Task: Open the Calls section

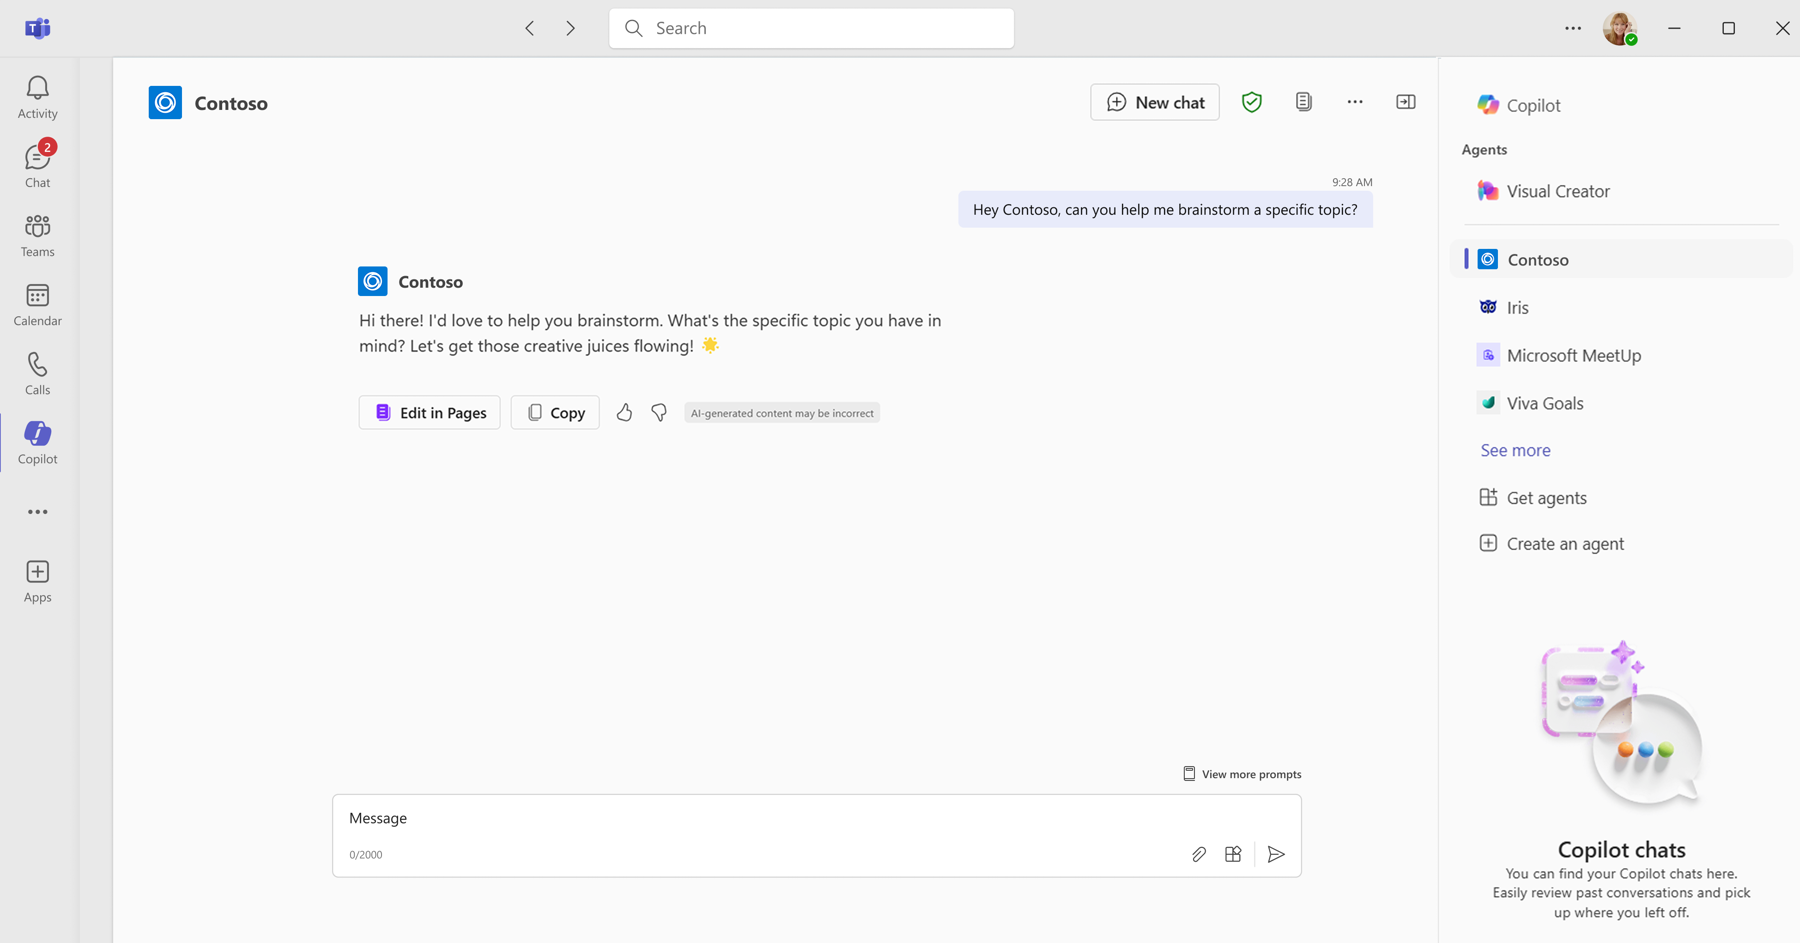Action: point(38,373)
